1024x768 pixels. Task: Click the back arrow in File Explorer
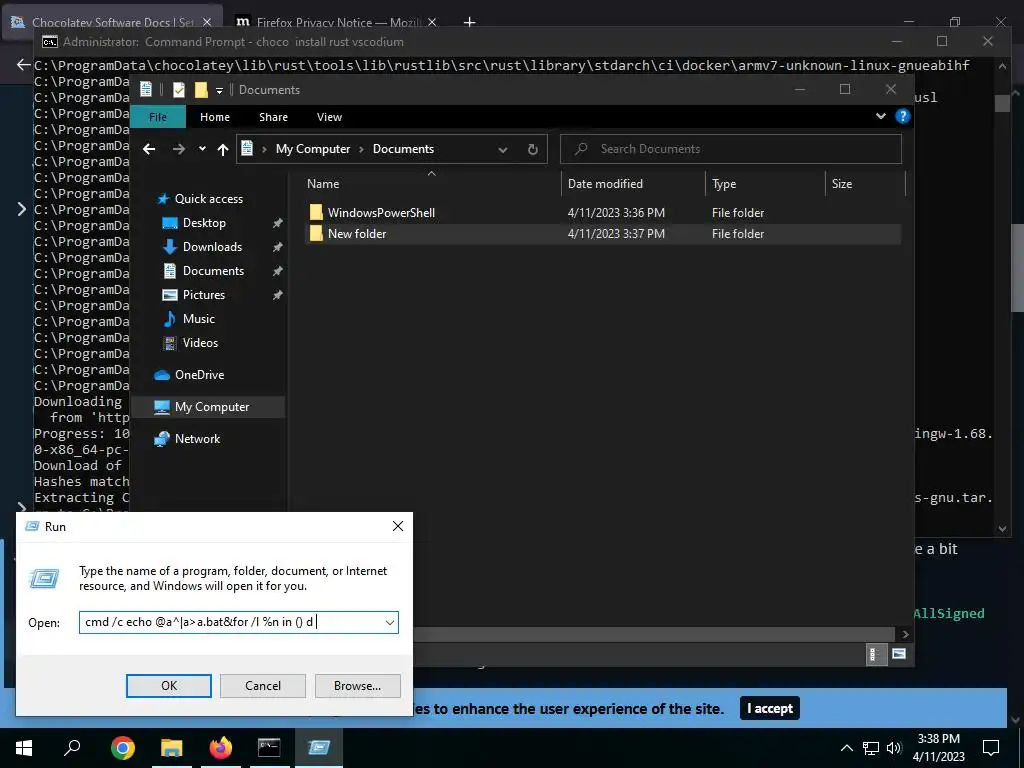(149, 149)
